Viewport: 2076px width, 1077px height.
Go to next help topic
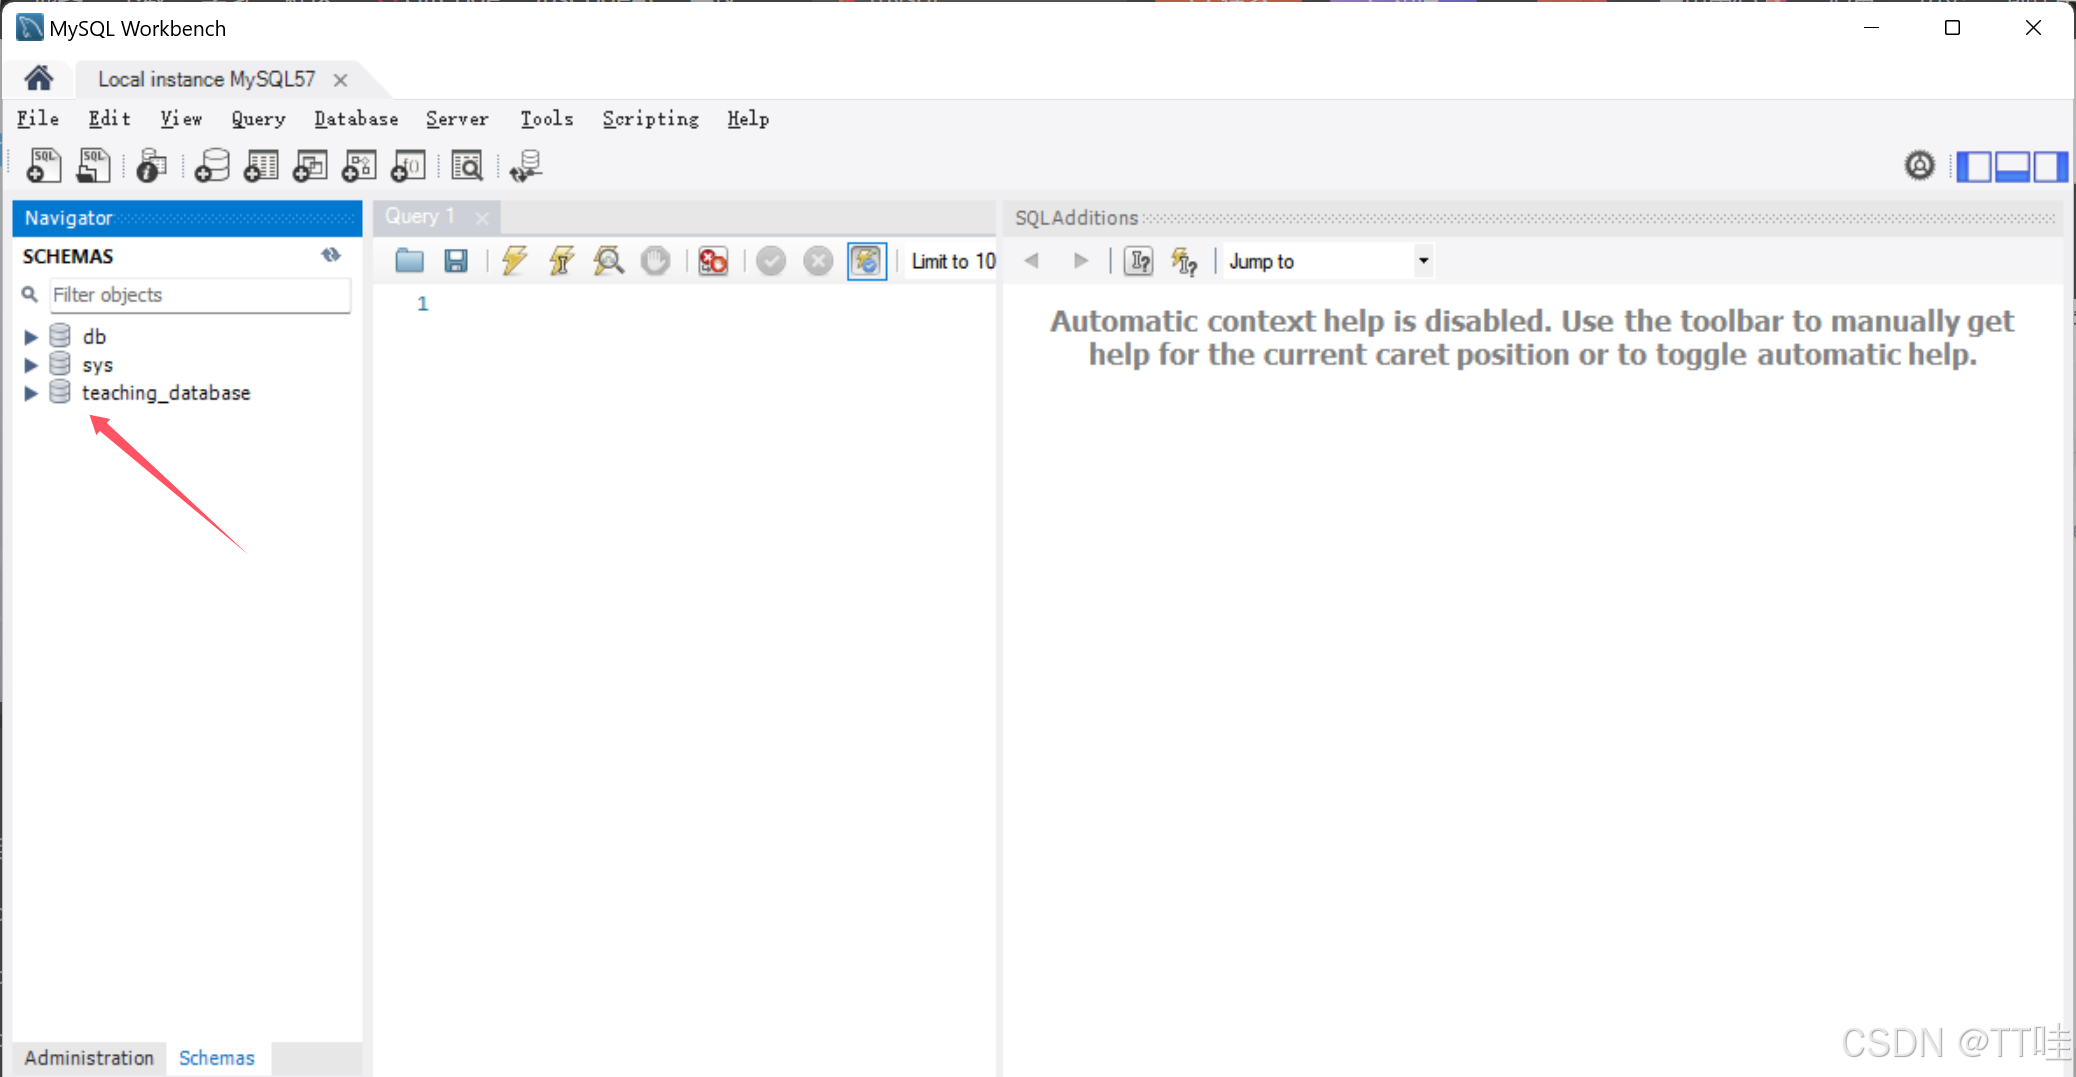(1080, 261)
